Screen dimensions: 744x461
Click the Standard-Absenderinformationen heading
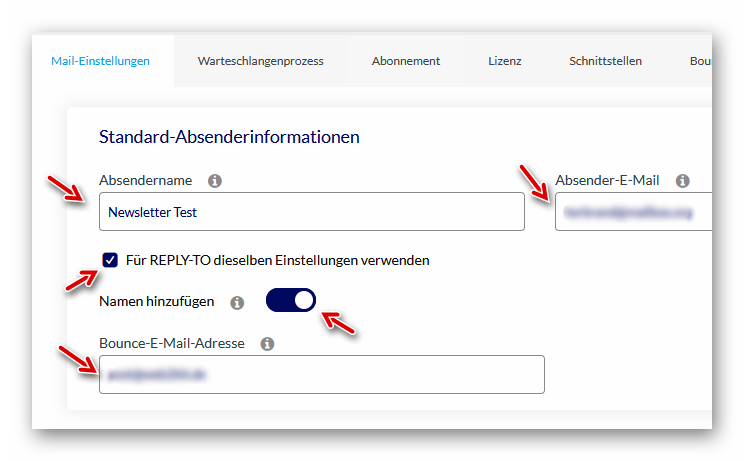click(229, 137)
